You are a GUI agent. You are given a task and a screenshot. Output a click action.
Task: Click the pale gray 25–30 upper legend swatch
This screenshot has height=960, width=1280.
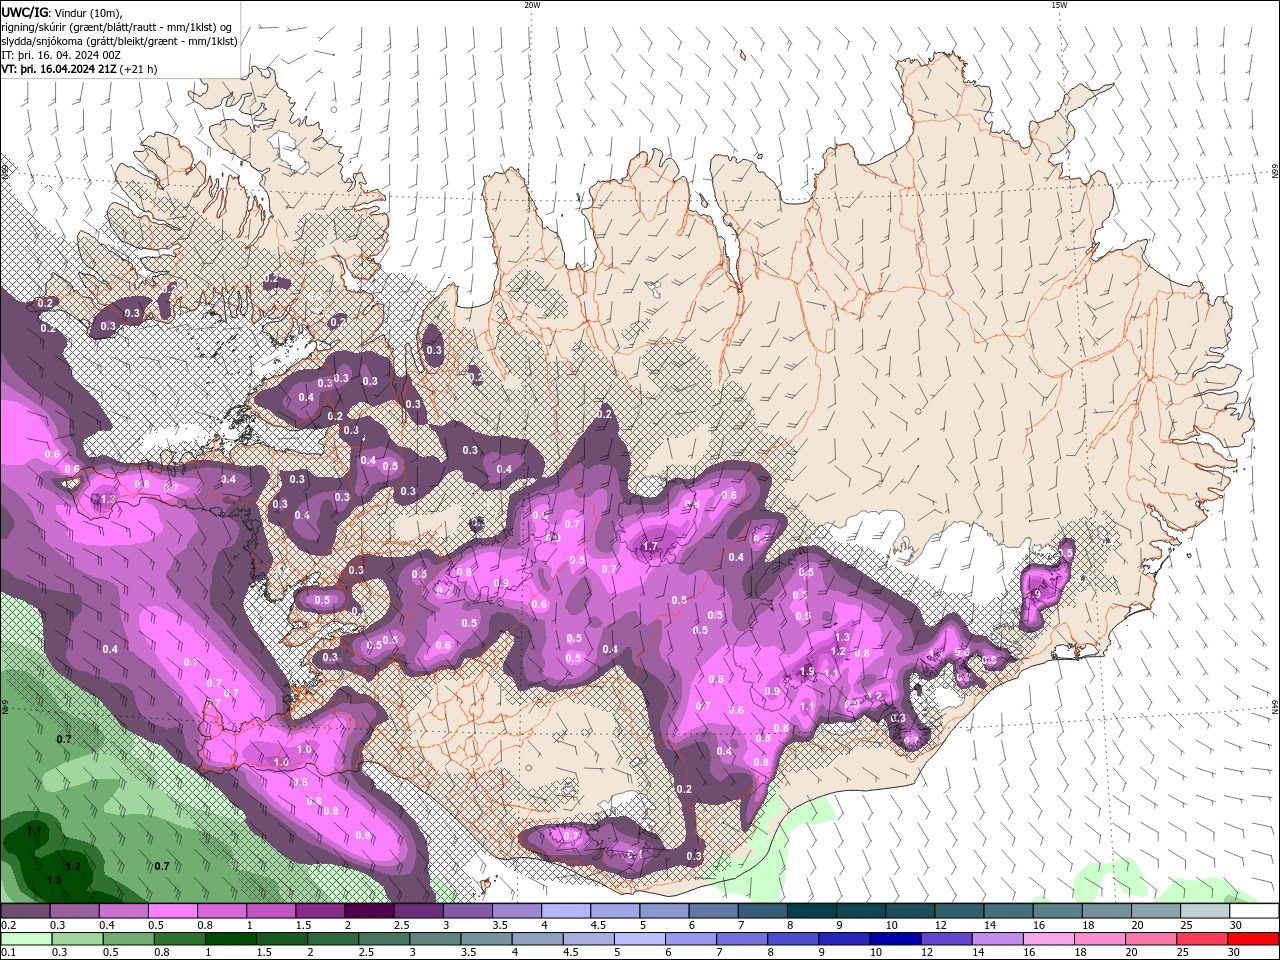(x=1205, y=911)
